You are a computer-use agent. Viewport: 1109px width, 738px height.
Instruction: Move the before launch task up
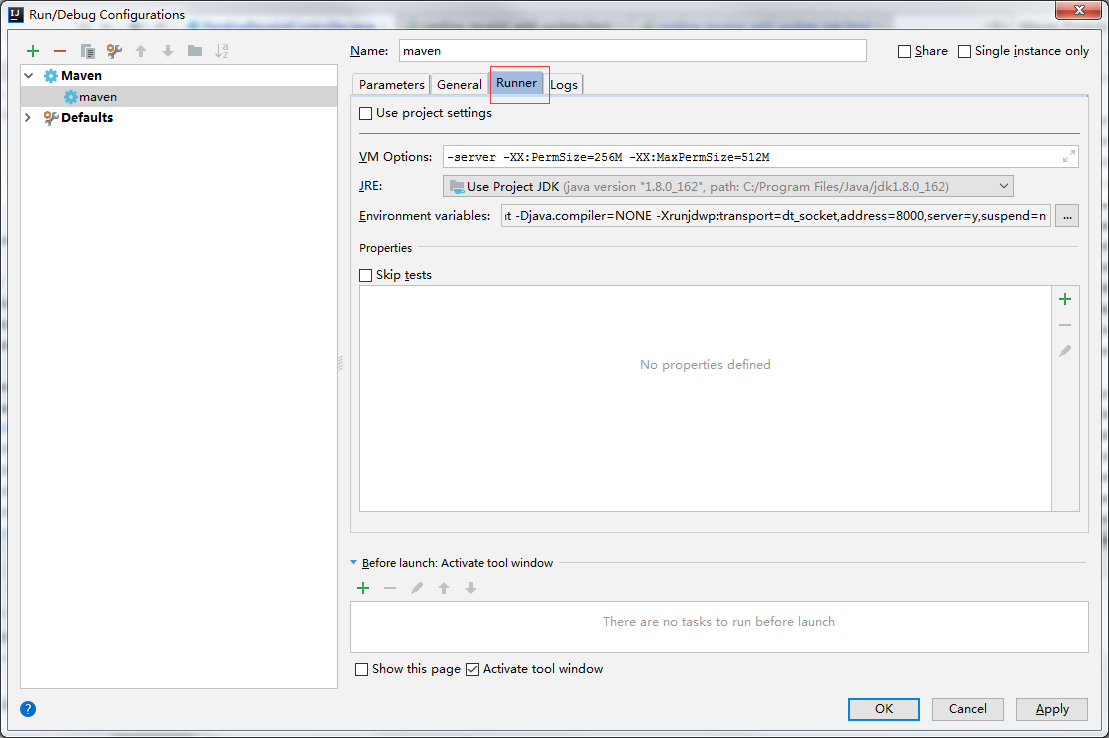(x=444, y=588)
